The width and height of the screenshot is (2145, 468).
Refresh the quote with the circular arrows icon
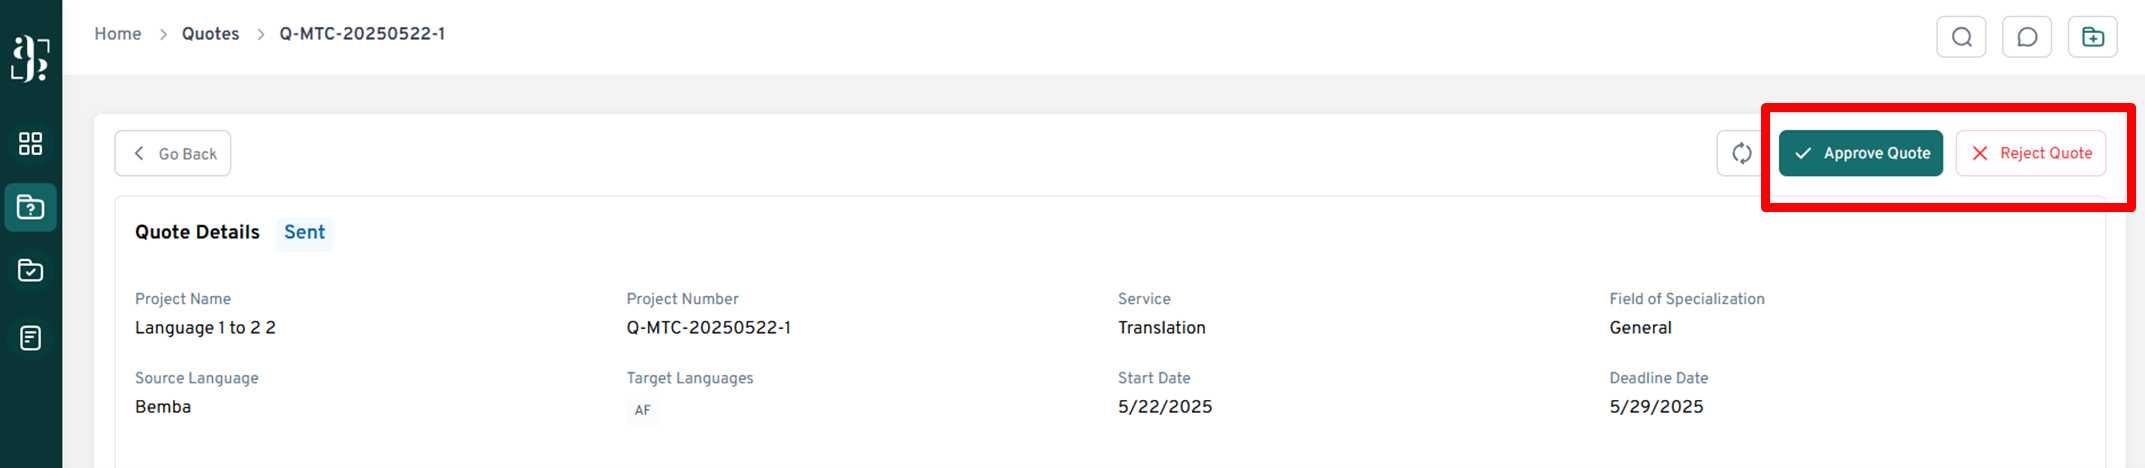[1741, 153]
